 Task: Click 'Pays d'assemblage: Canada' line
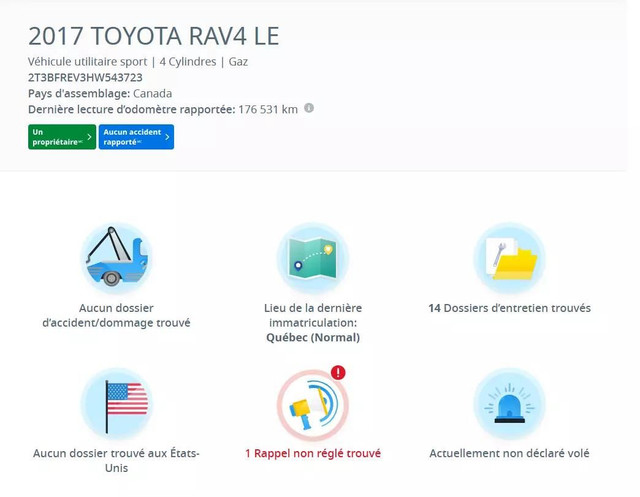pyautogui.click(x=100, y=93)
